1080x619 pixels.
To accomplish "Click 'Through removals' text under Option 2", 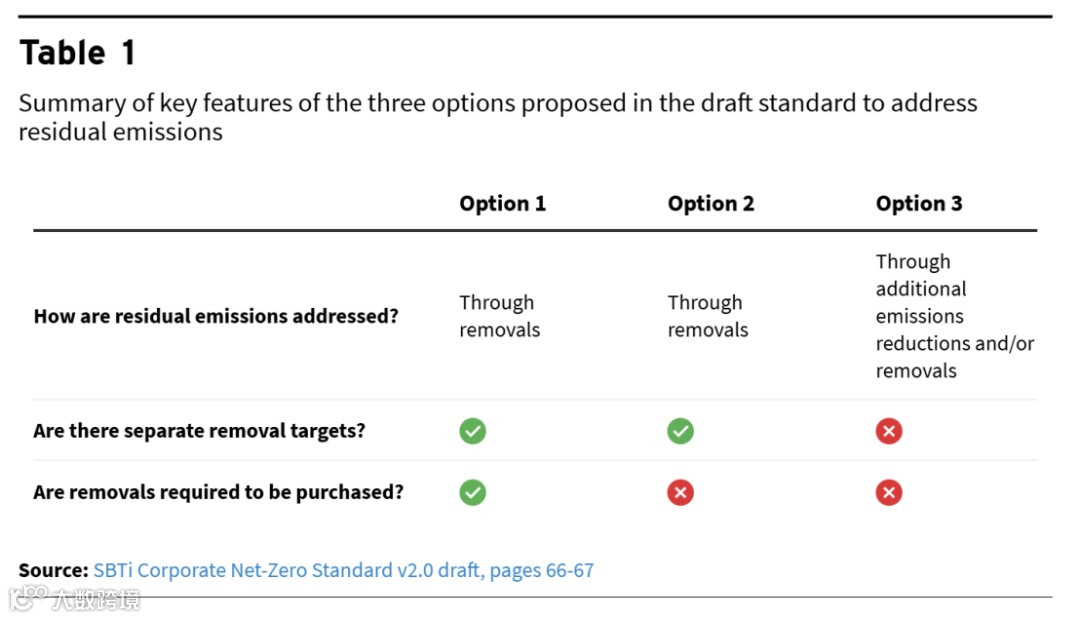I will [x=707, y=316].
